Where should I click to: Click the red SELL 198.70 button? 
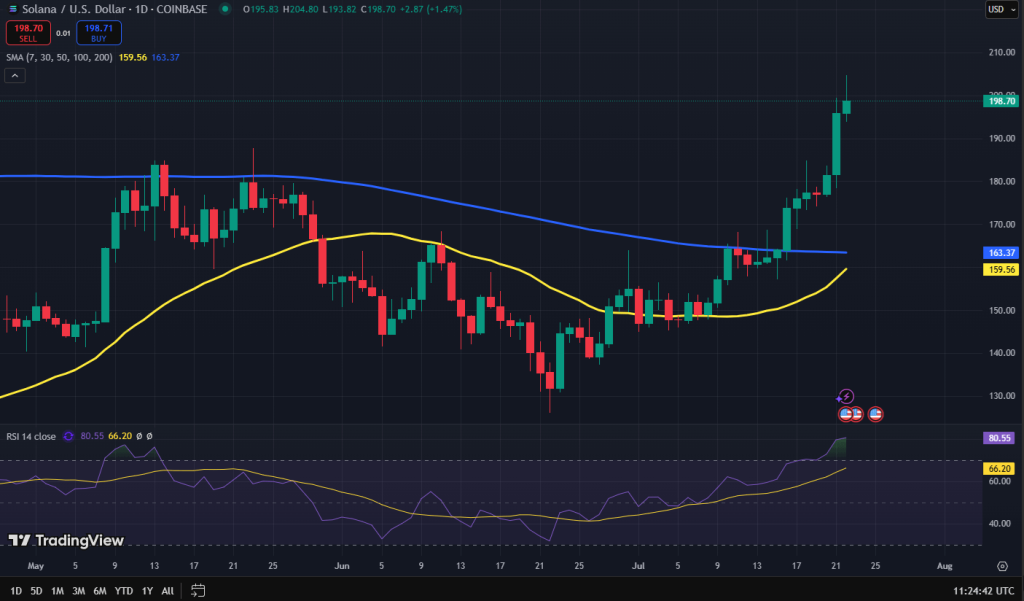(x=28, y=33)
